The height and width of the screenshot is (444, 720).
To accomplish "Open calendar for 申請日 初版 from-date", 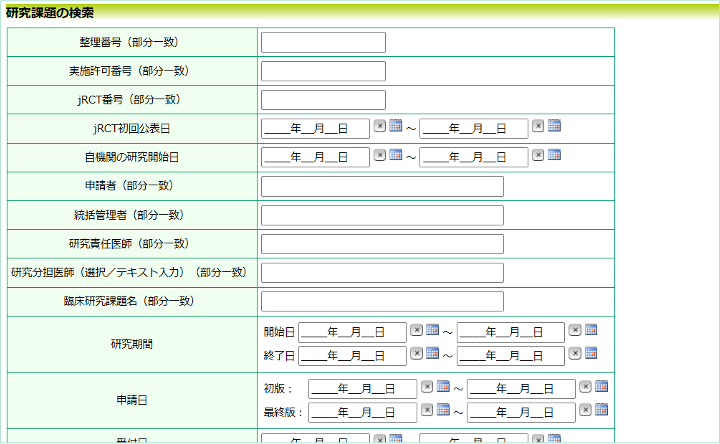I will [x=442, y=386].
